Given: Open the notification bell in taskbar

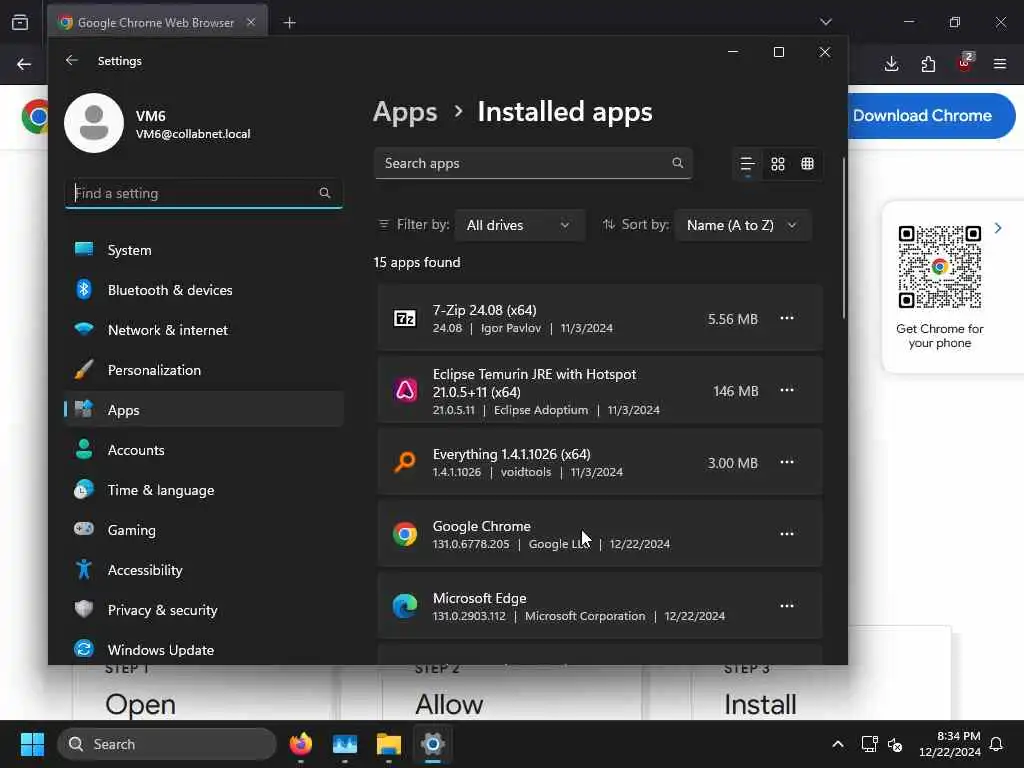Looking at the screenshot, I should [x=996, y=744].
